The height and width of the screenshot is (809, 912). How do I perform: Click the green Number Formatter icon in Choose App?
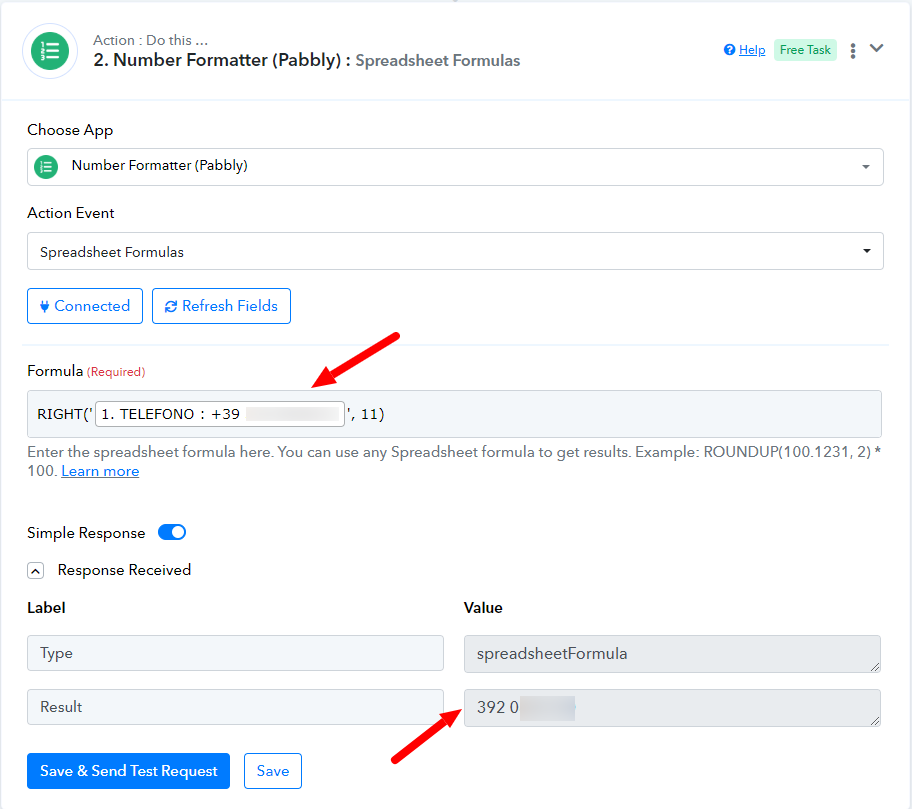tap(46, 167)
